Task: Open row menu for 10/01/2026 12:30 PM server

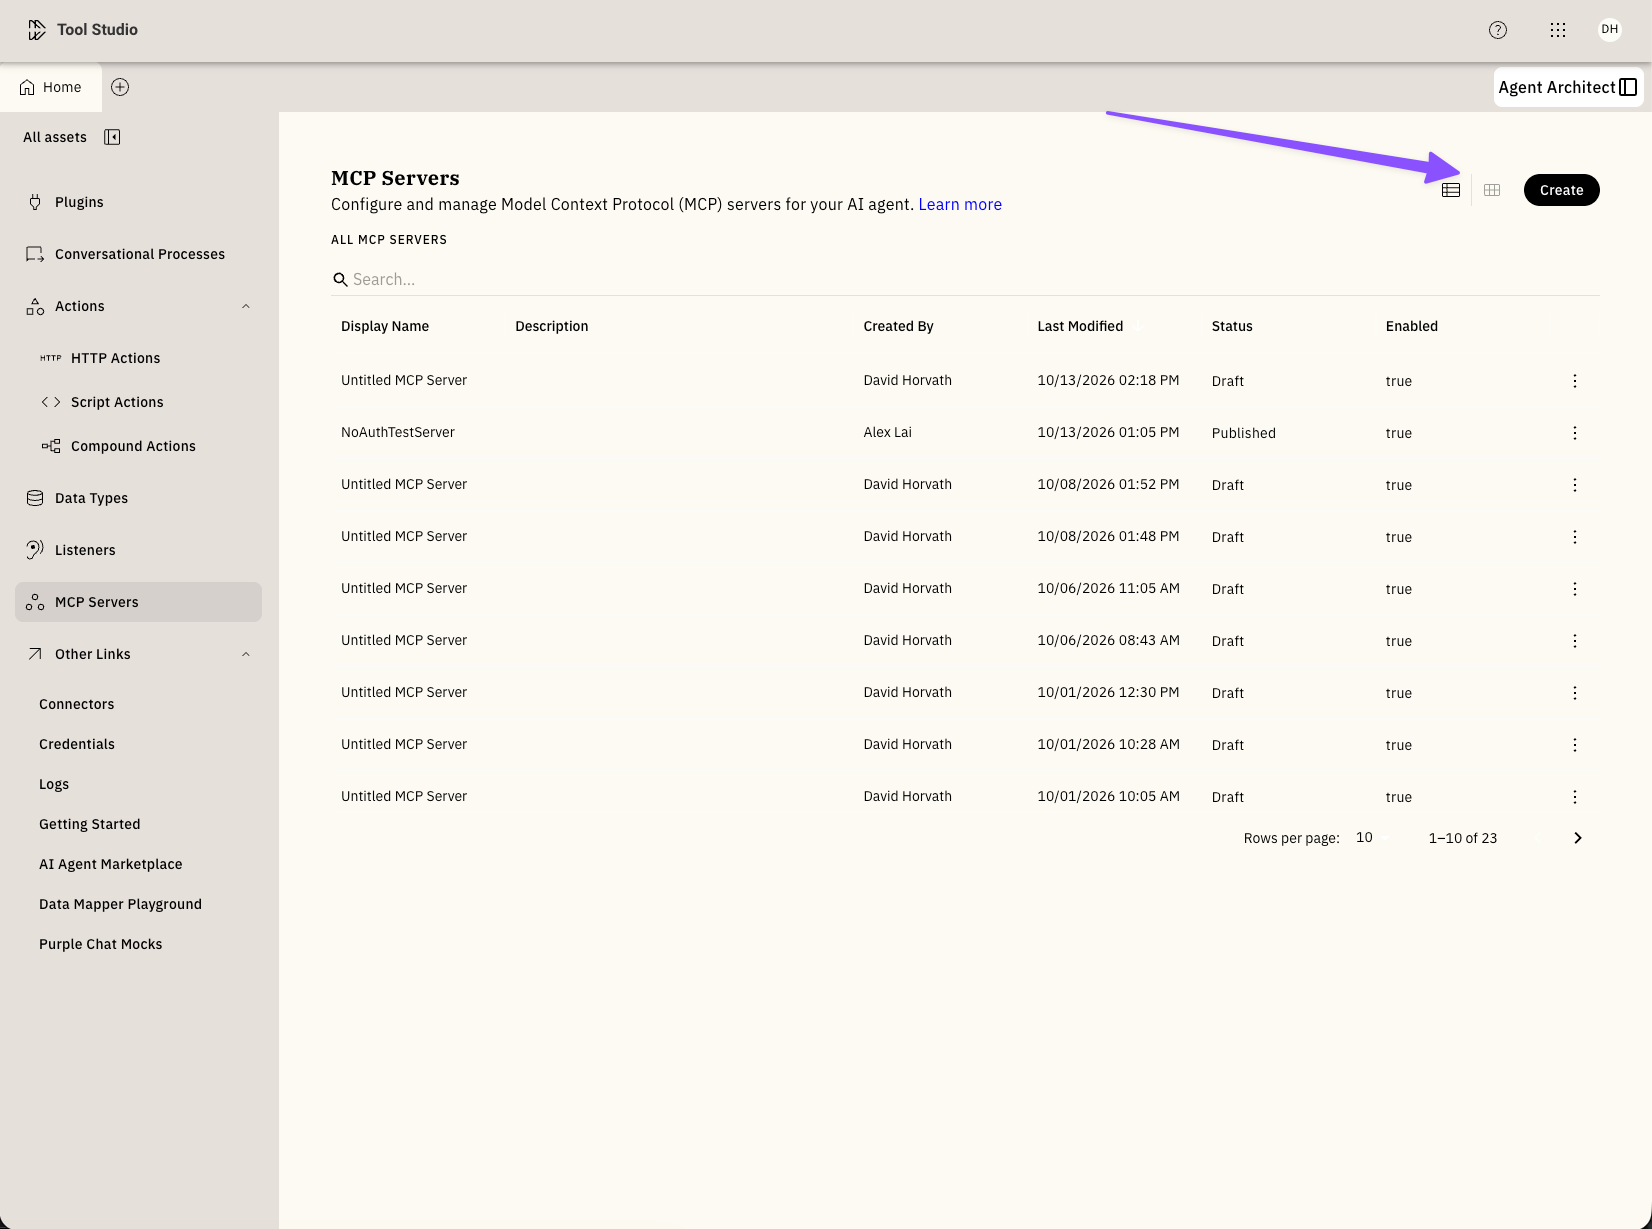Action: pyautogui.click(x=1574, y=693)
